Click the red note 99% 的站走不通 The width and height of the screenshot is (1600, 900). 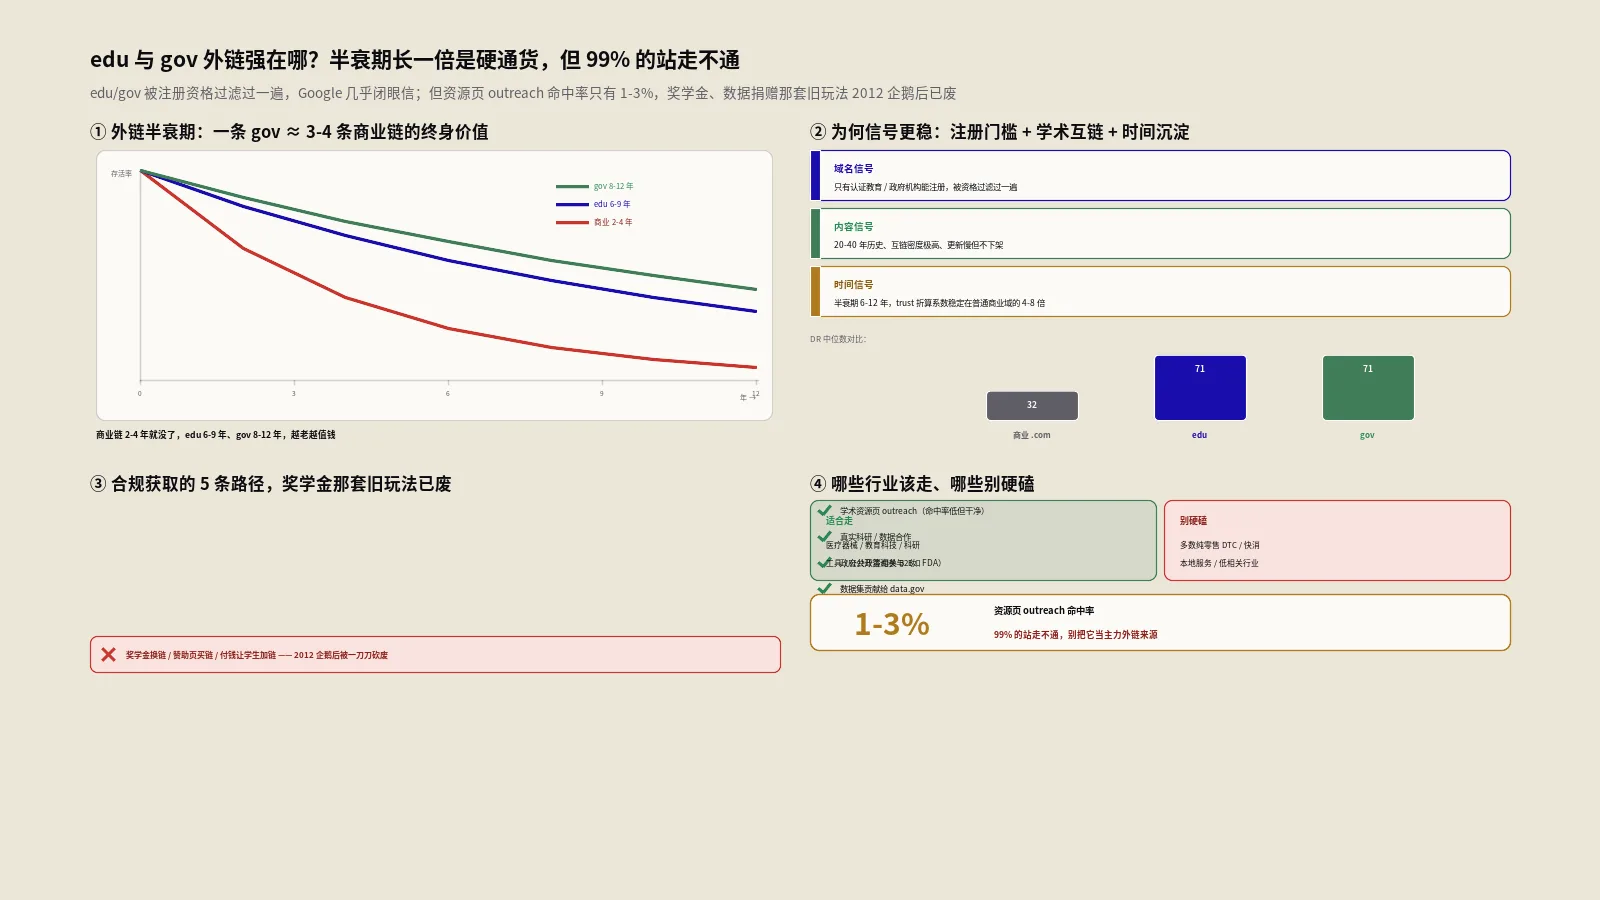(x=1076, y=635)
